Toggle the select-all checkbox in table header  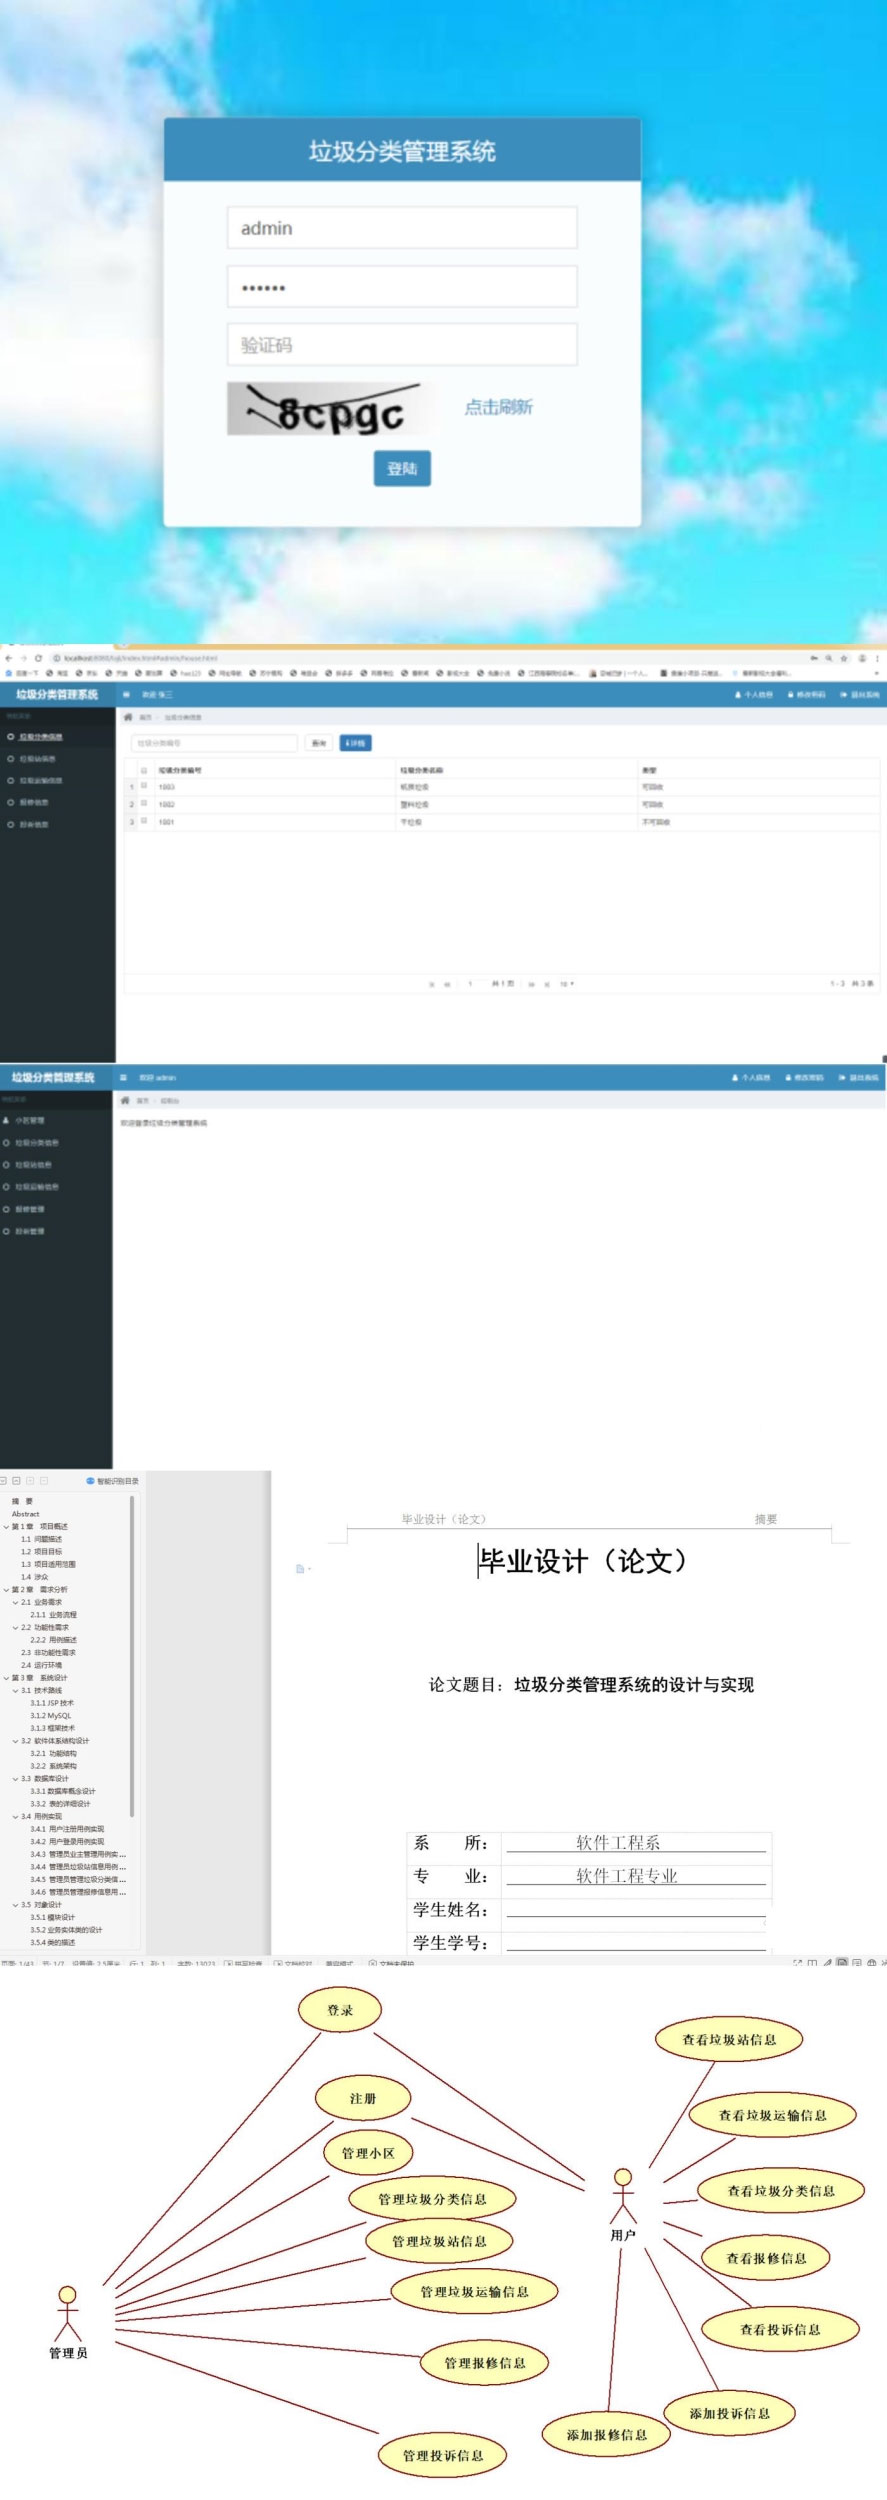click(x=144, y=770)
